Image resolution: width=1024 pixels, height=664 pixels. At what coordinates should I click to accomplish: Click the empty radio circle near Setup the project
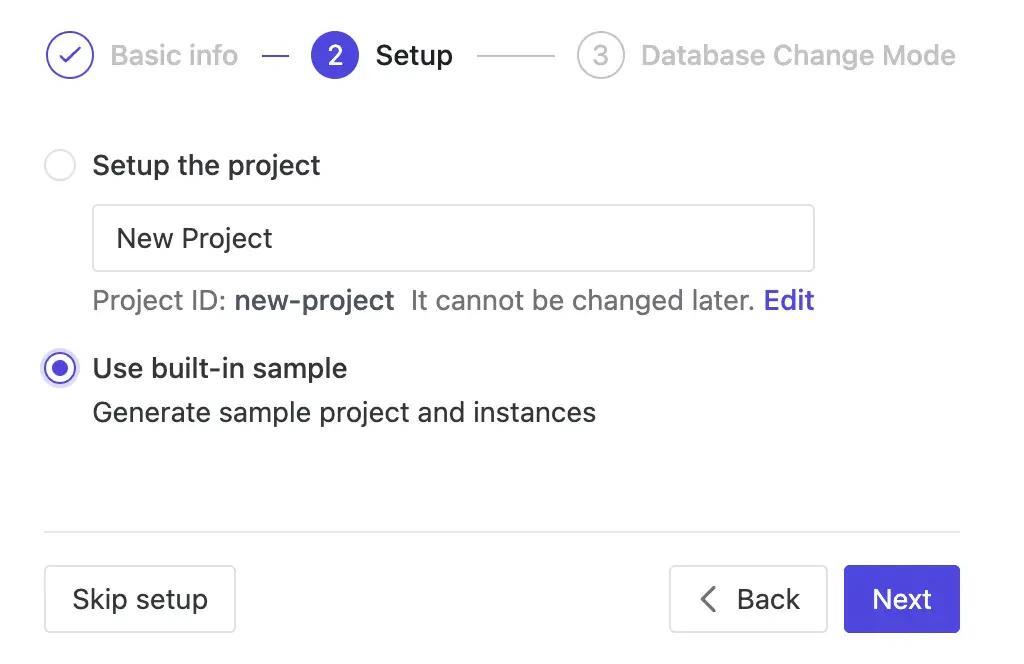[59, 165]
